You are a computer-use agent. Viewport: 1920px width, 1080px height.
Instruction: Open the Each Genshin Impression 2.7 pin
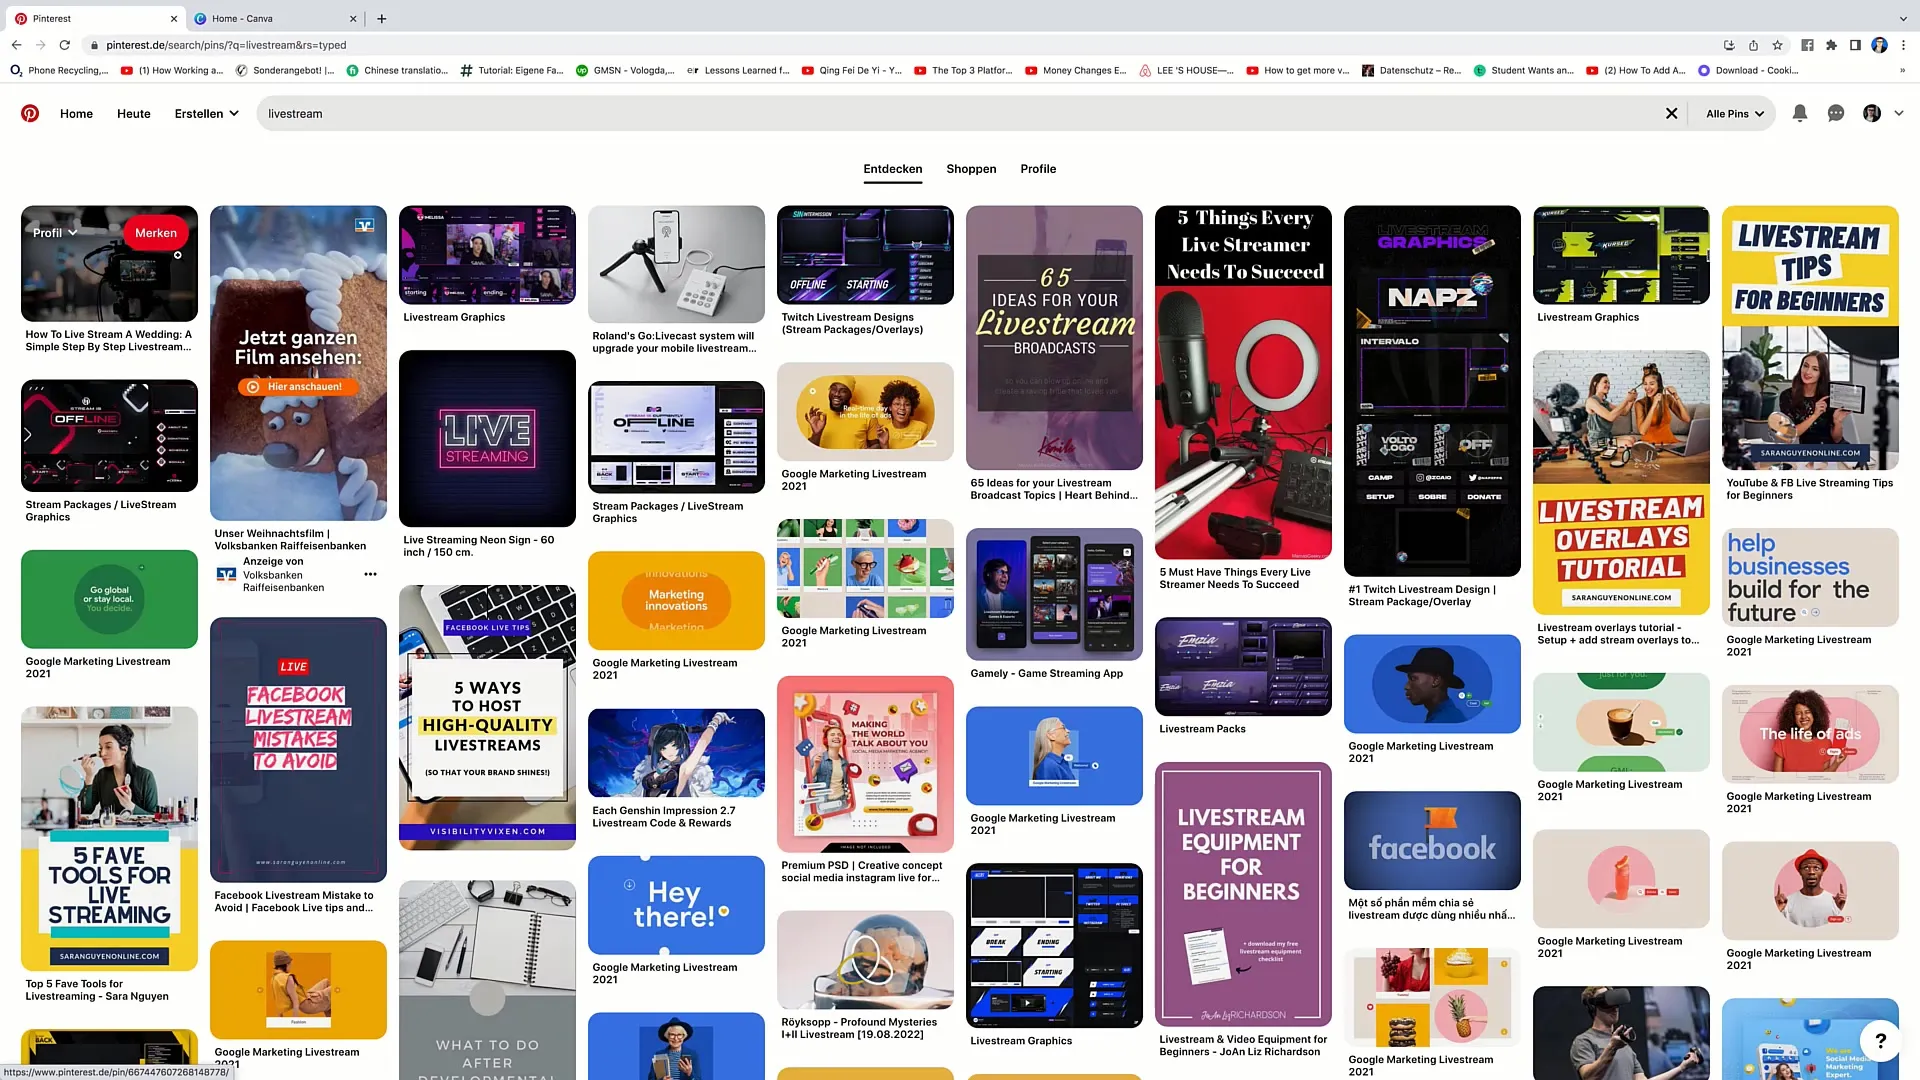click(676, 753)
